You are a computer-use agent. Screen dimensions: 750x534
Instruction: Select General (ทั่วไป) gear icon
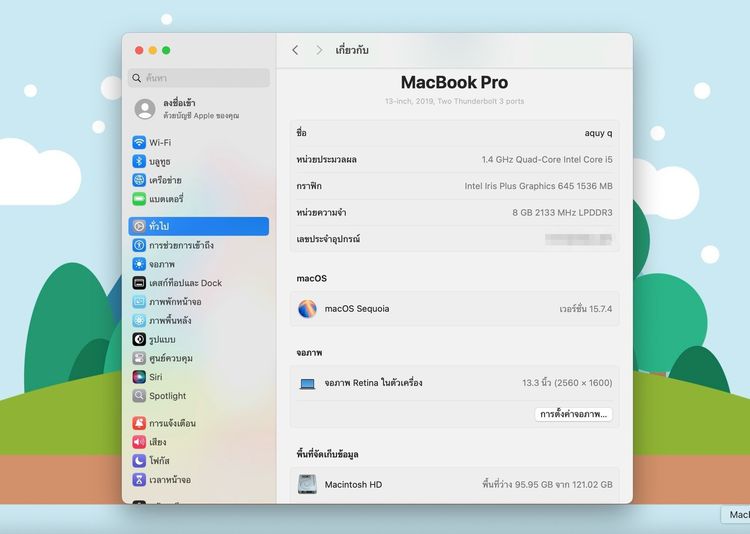139,226
